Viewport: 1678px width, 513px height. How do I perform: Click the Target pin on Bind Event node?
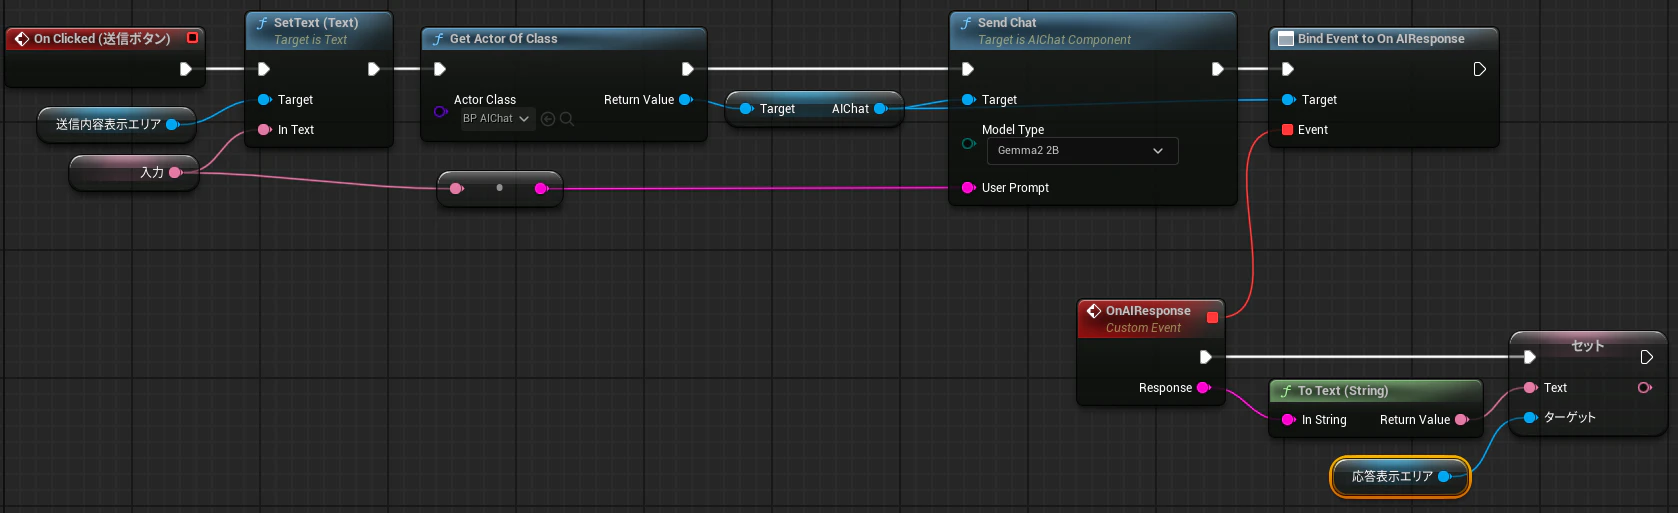pos(1289,100)
